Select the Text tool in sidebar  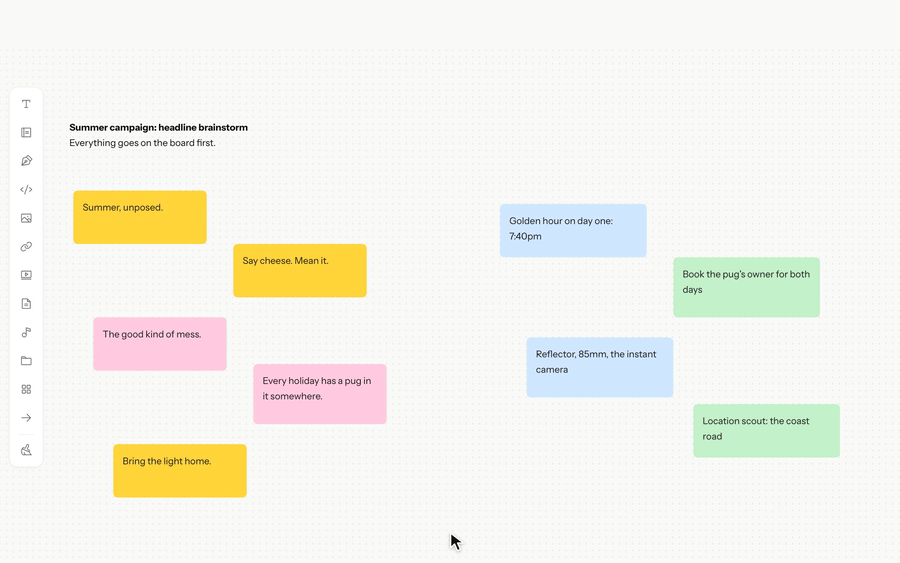26,104
